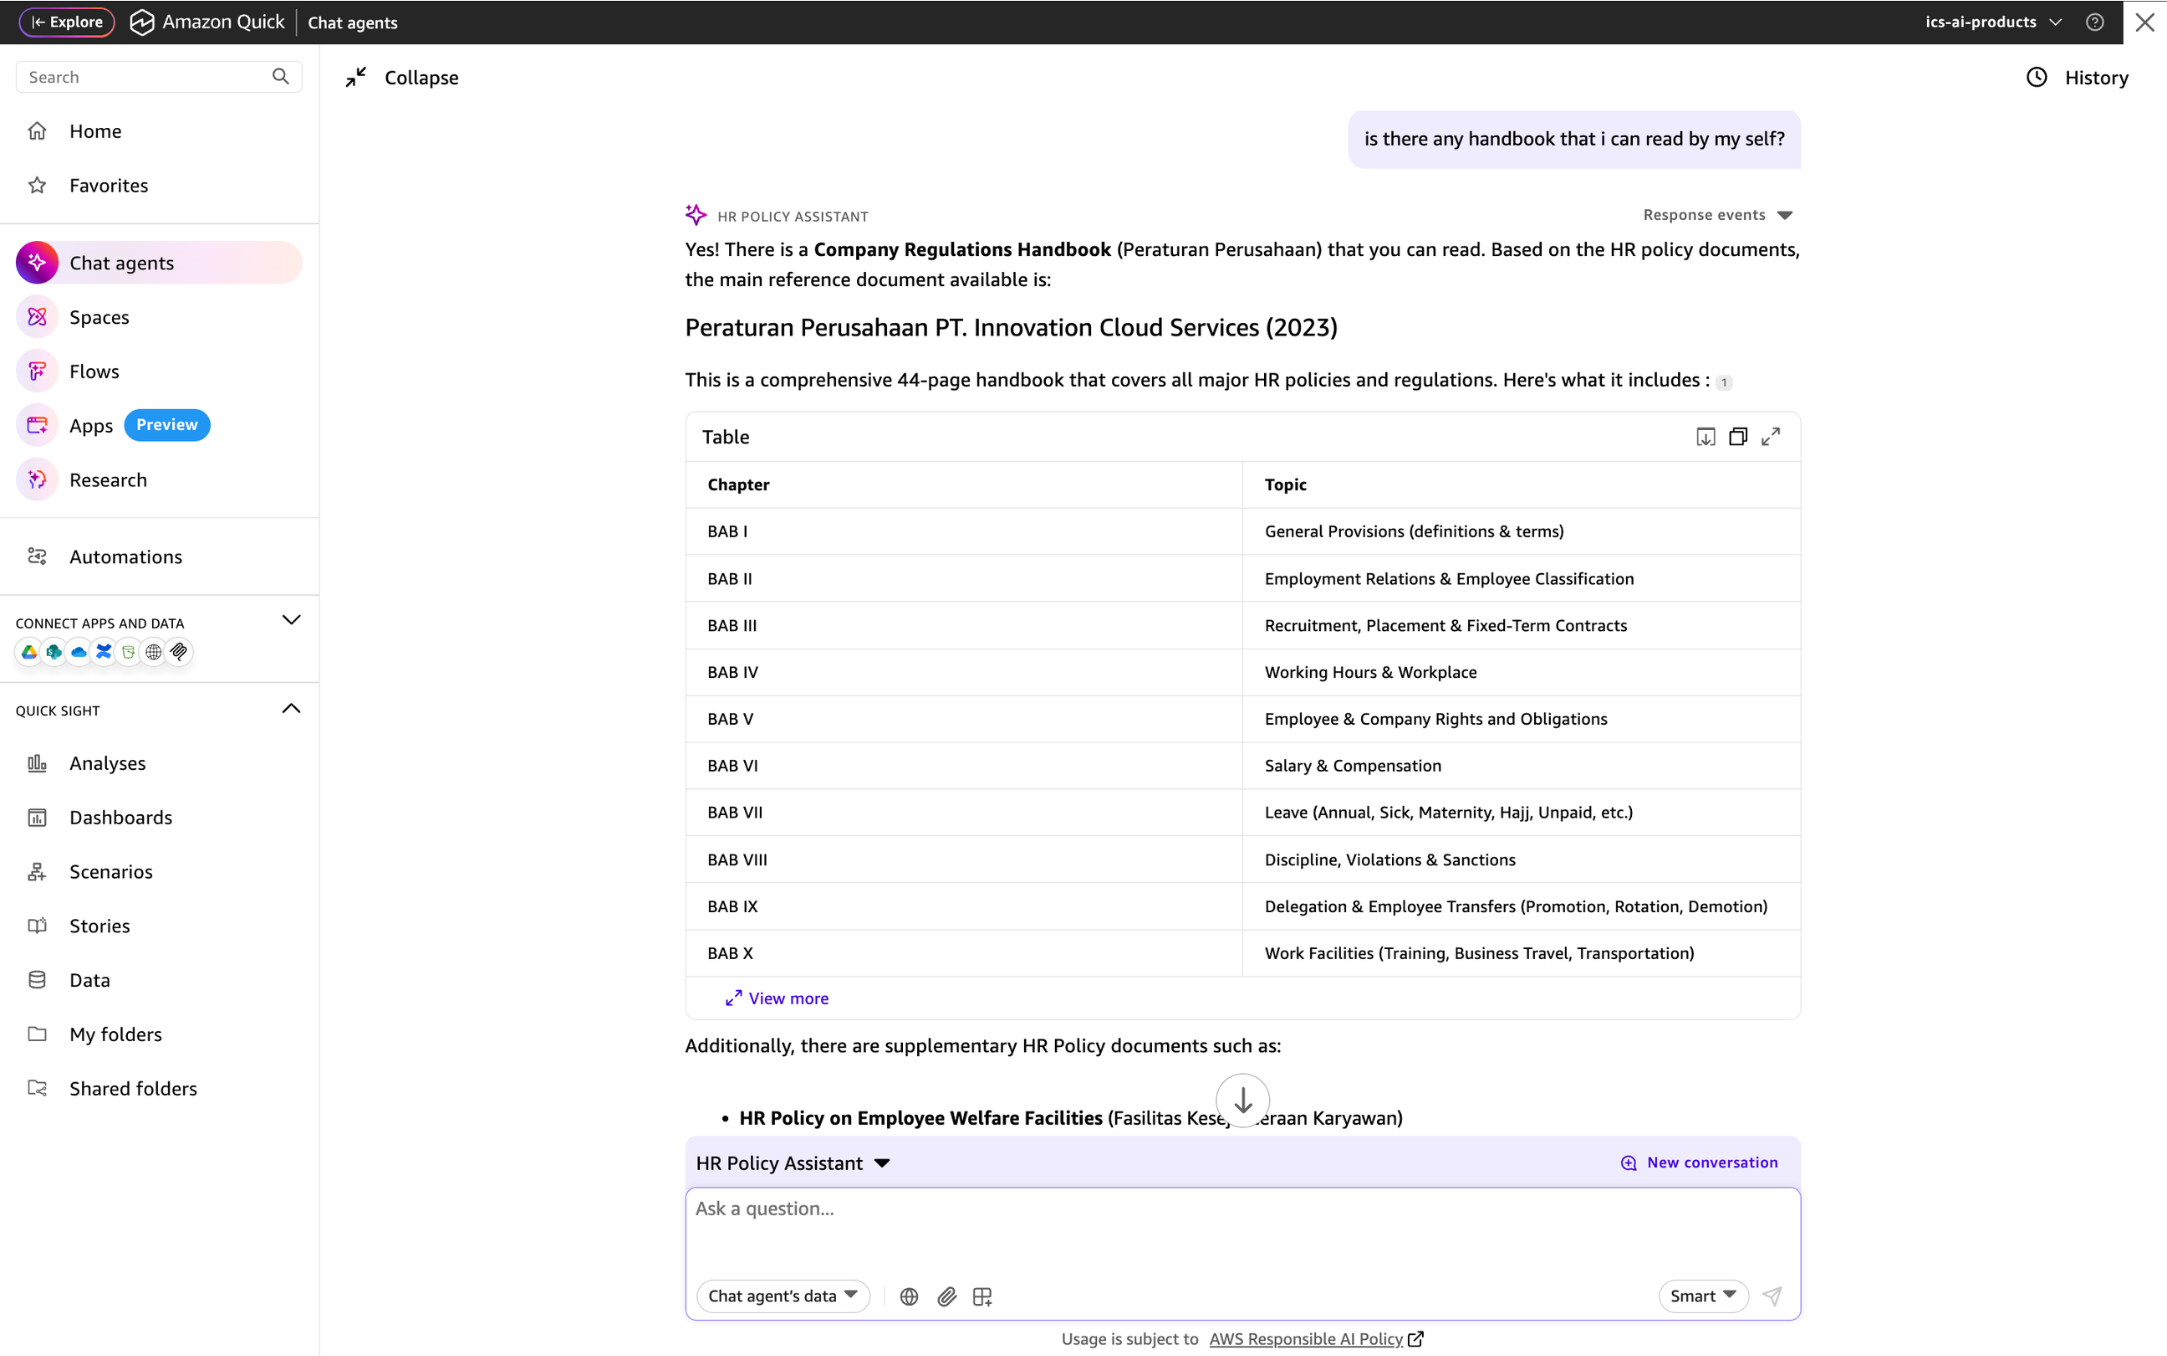
Task: Expand the table to full view icon
Action: point(1771,437)
